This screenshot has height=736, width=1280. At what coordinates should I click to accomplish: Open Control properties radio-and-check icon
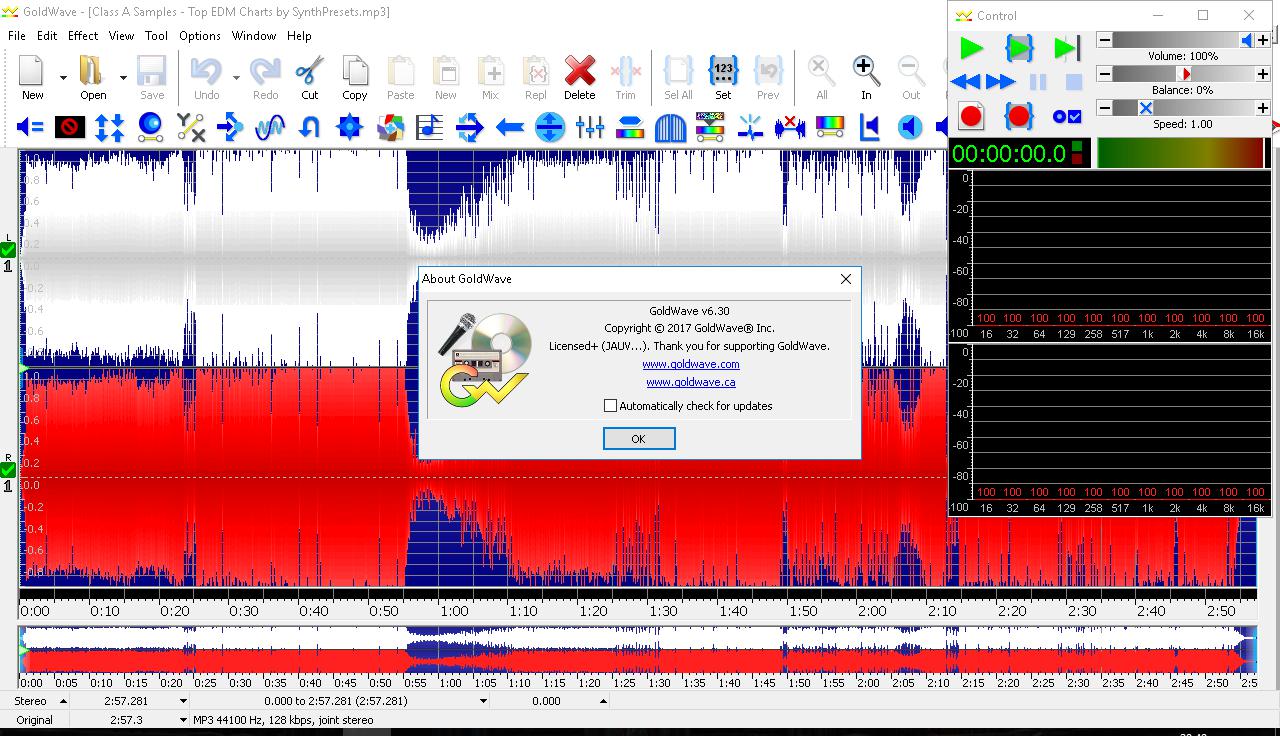1067,117
